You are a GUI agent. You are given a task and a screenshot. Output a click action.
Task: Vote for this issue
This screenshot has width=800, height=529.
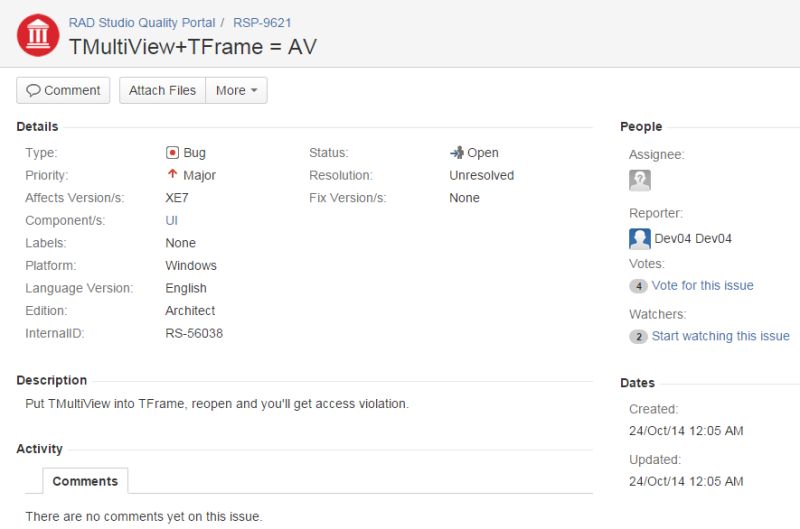702,286
